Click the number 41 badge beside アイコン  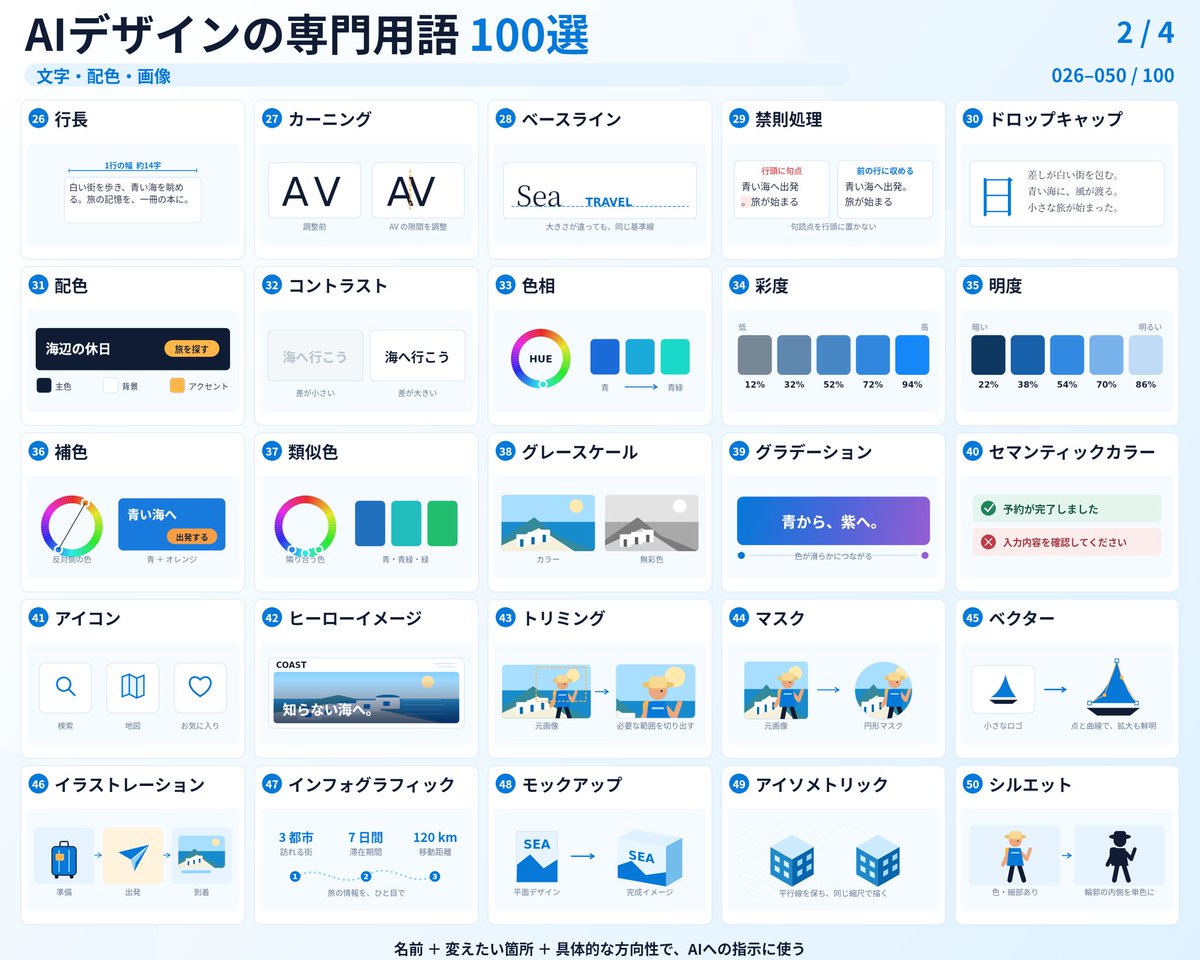click(38, 618)
